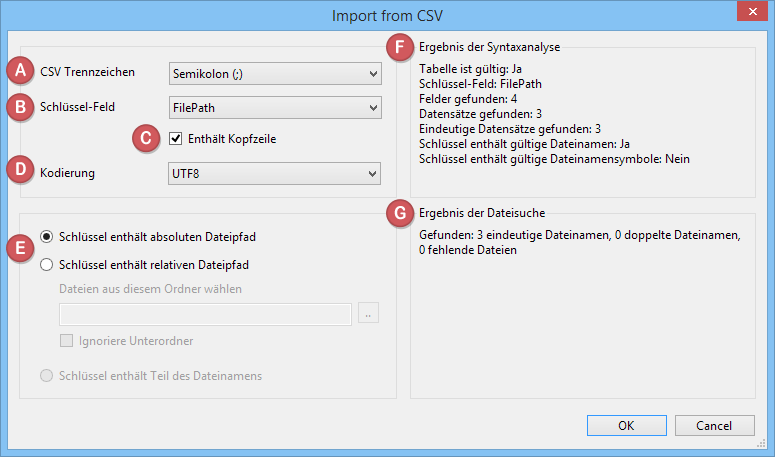Select Schlüssel enthält relativen Dateipfad option
The height and width of the screenshot is (457, 775).
pos(47,265)
